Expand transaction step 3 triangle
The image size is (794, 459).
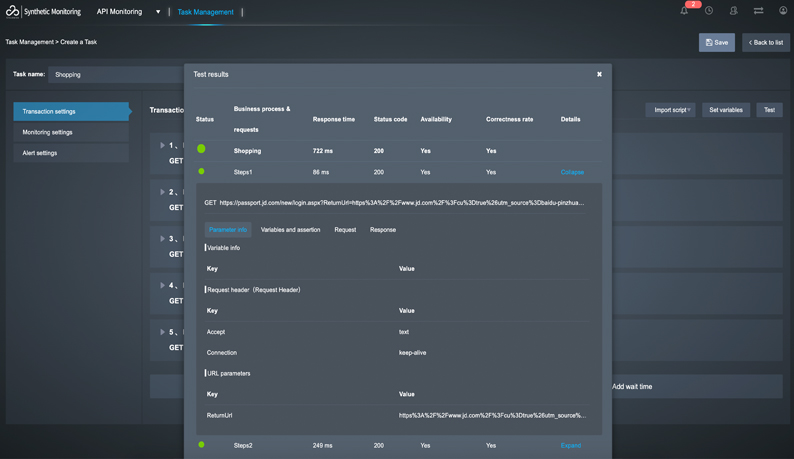[x=162, y=239]
